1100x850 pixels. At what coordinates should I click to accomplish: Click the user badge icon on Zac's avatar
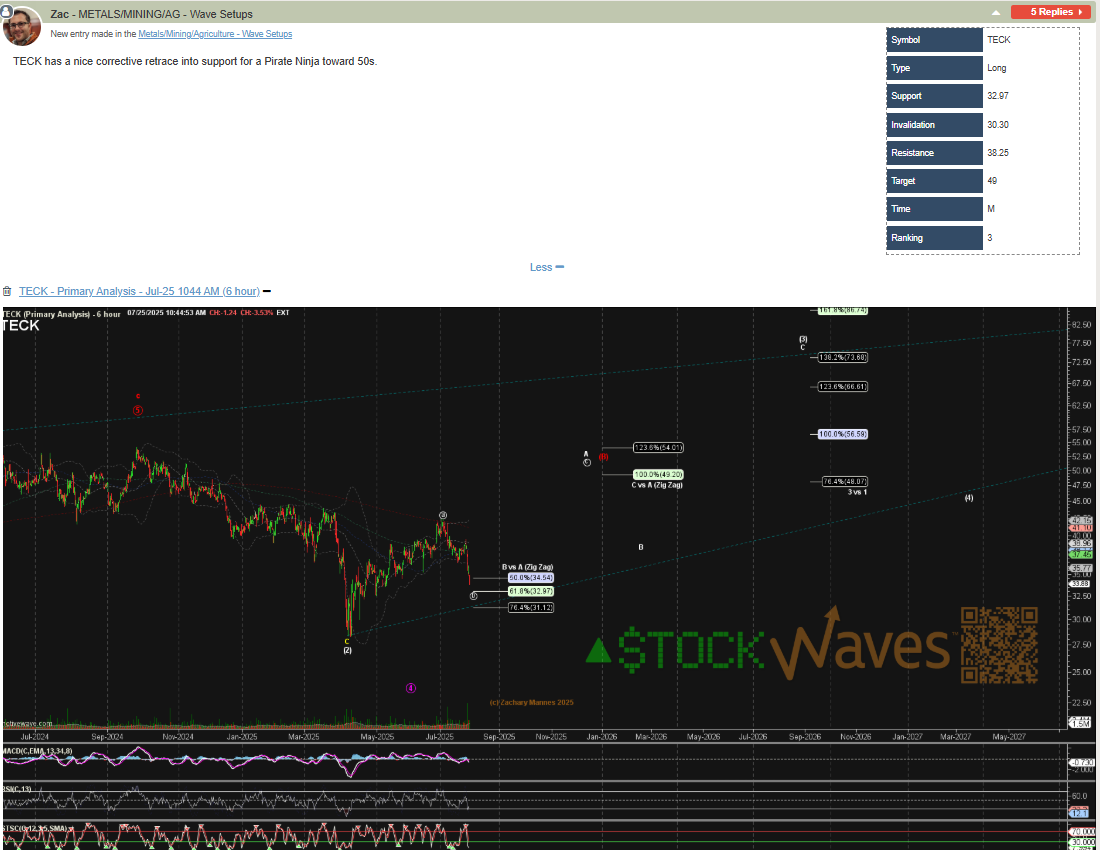tap(6, 11)
